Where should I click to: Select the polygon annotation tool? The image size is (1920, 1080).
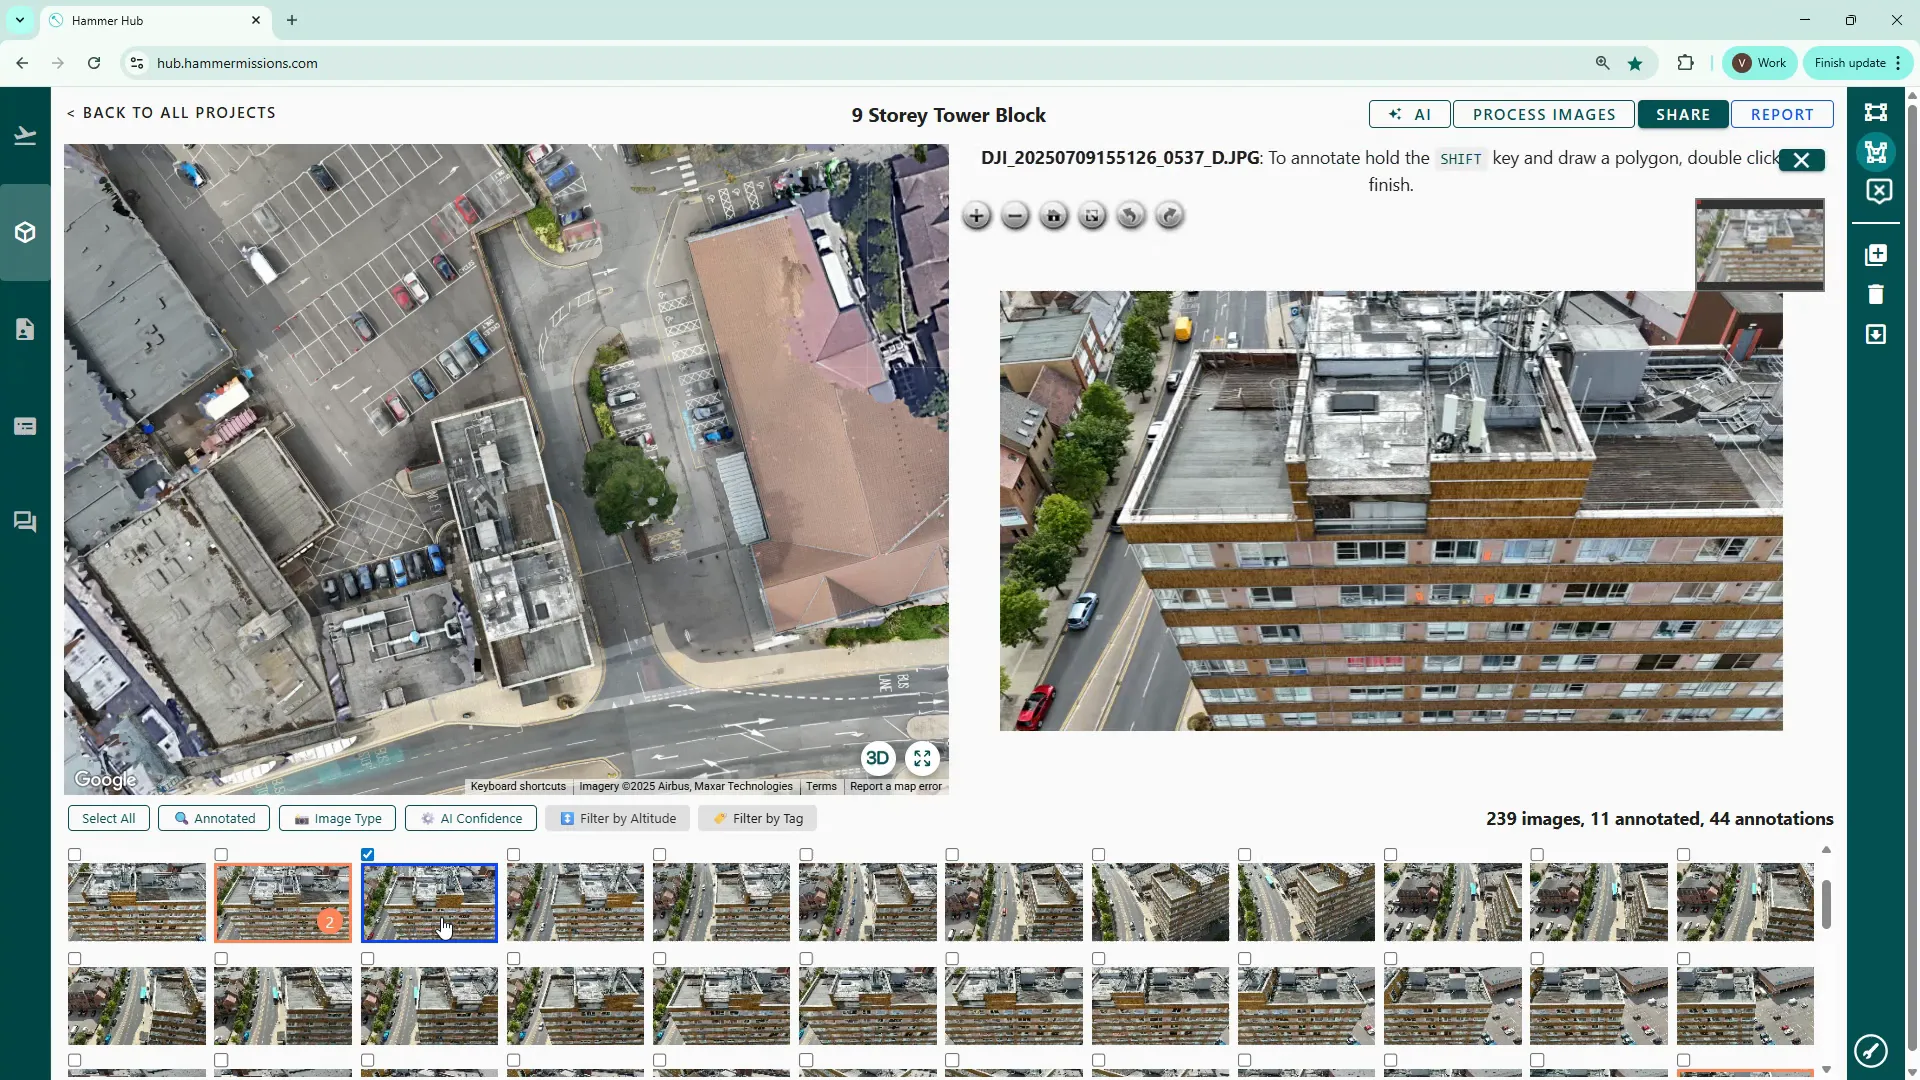[x=1876, y=152]
